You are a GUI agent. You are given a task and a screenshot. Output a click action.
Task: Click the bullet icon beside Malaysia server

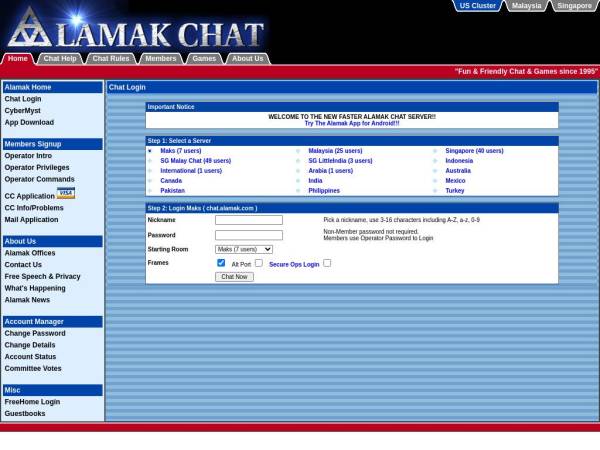(x=298, y=151)
